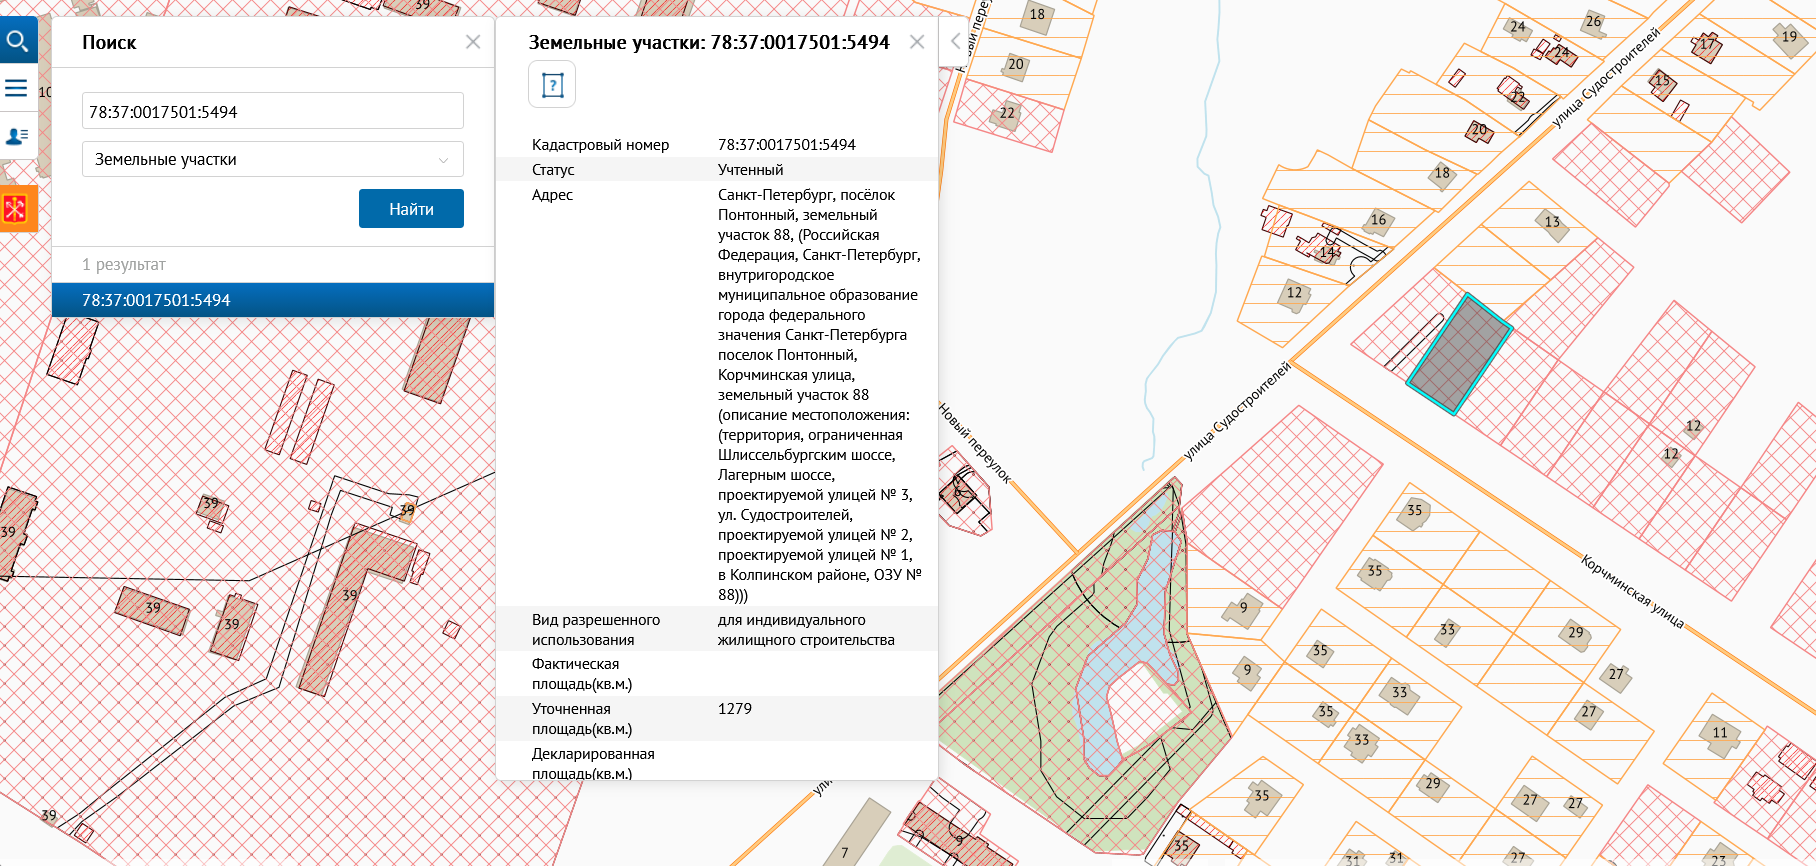Zoom to parcel using the object-outline icon

coord(552,85)
